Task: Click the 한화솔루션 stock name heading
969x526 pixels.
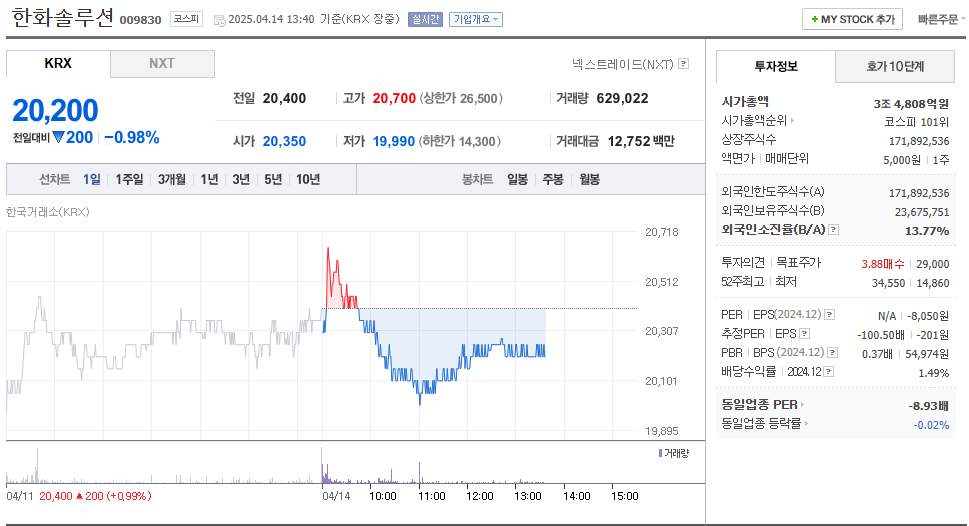Action: click(62, 17)
